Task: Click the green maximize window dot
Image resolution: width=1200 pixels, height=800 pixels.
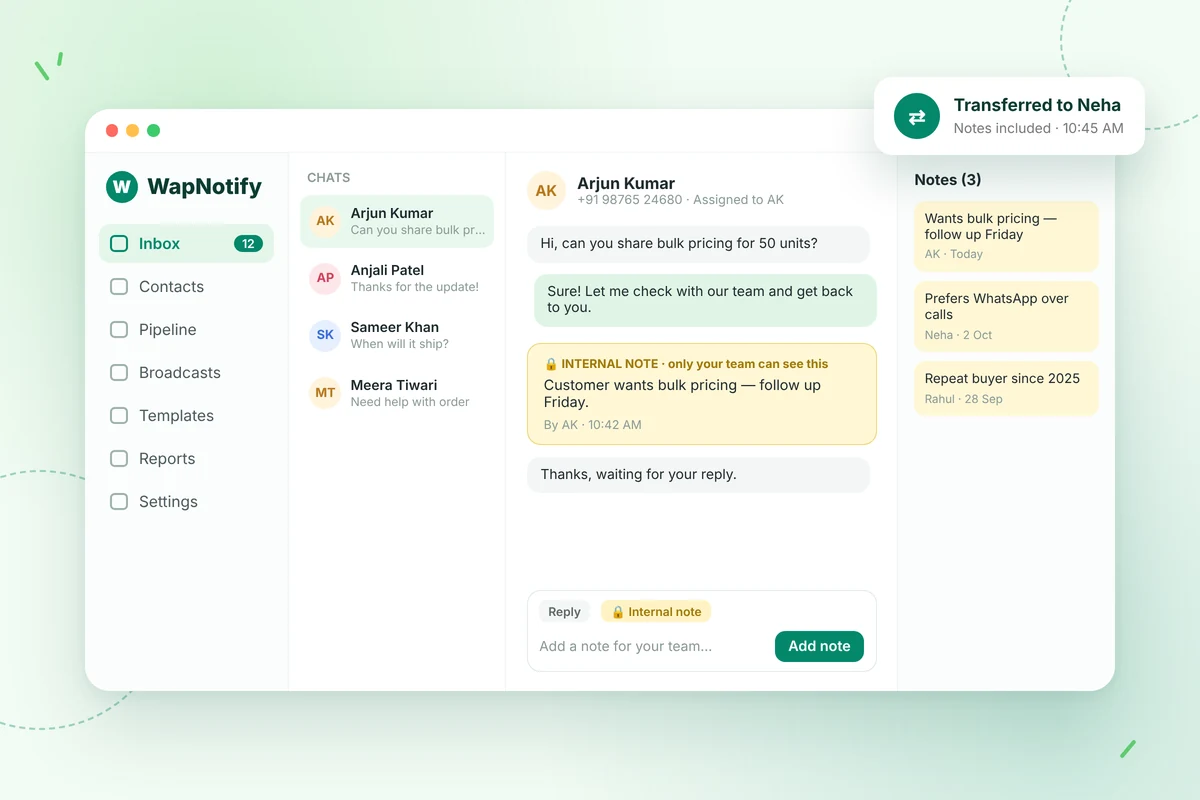Action: [153, 131]
